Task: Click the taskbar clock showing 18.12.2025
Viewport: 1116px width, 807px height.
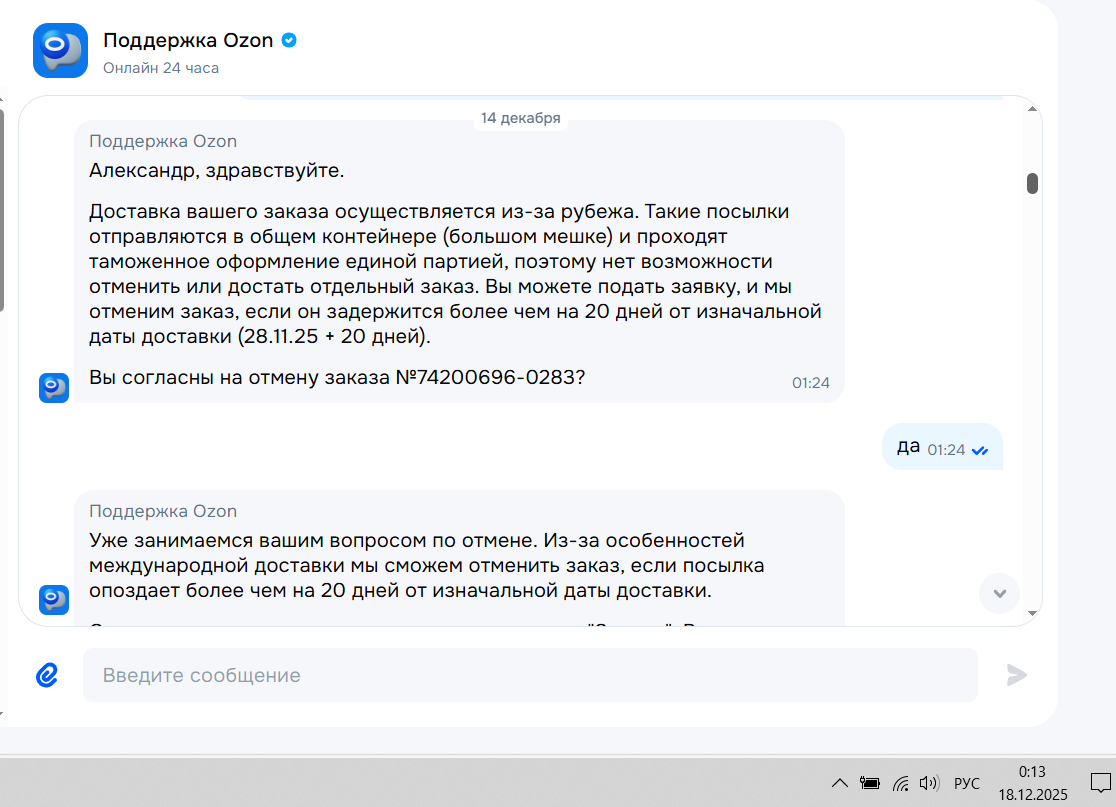Action: click(1033, 784)
